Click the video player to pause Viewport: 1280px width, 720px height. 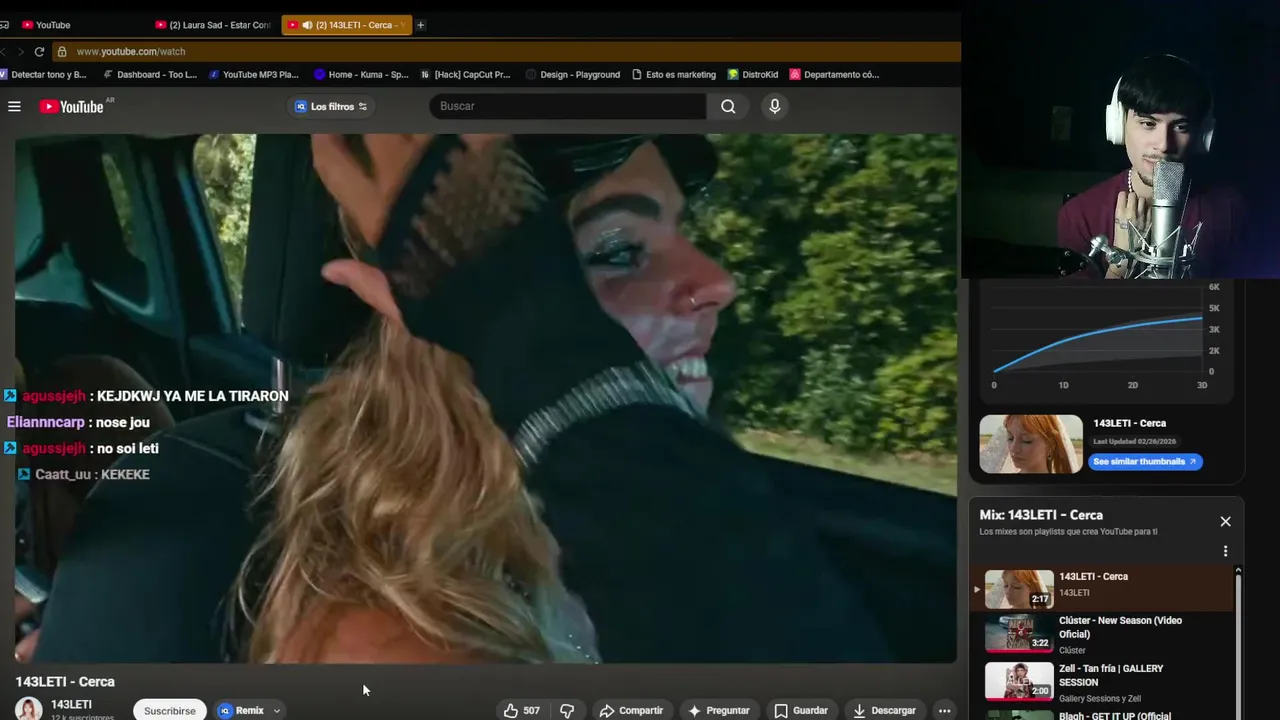point(486,398)
